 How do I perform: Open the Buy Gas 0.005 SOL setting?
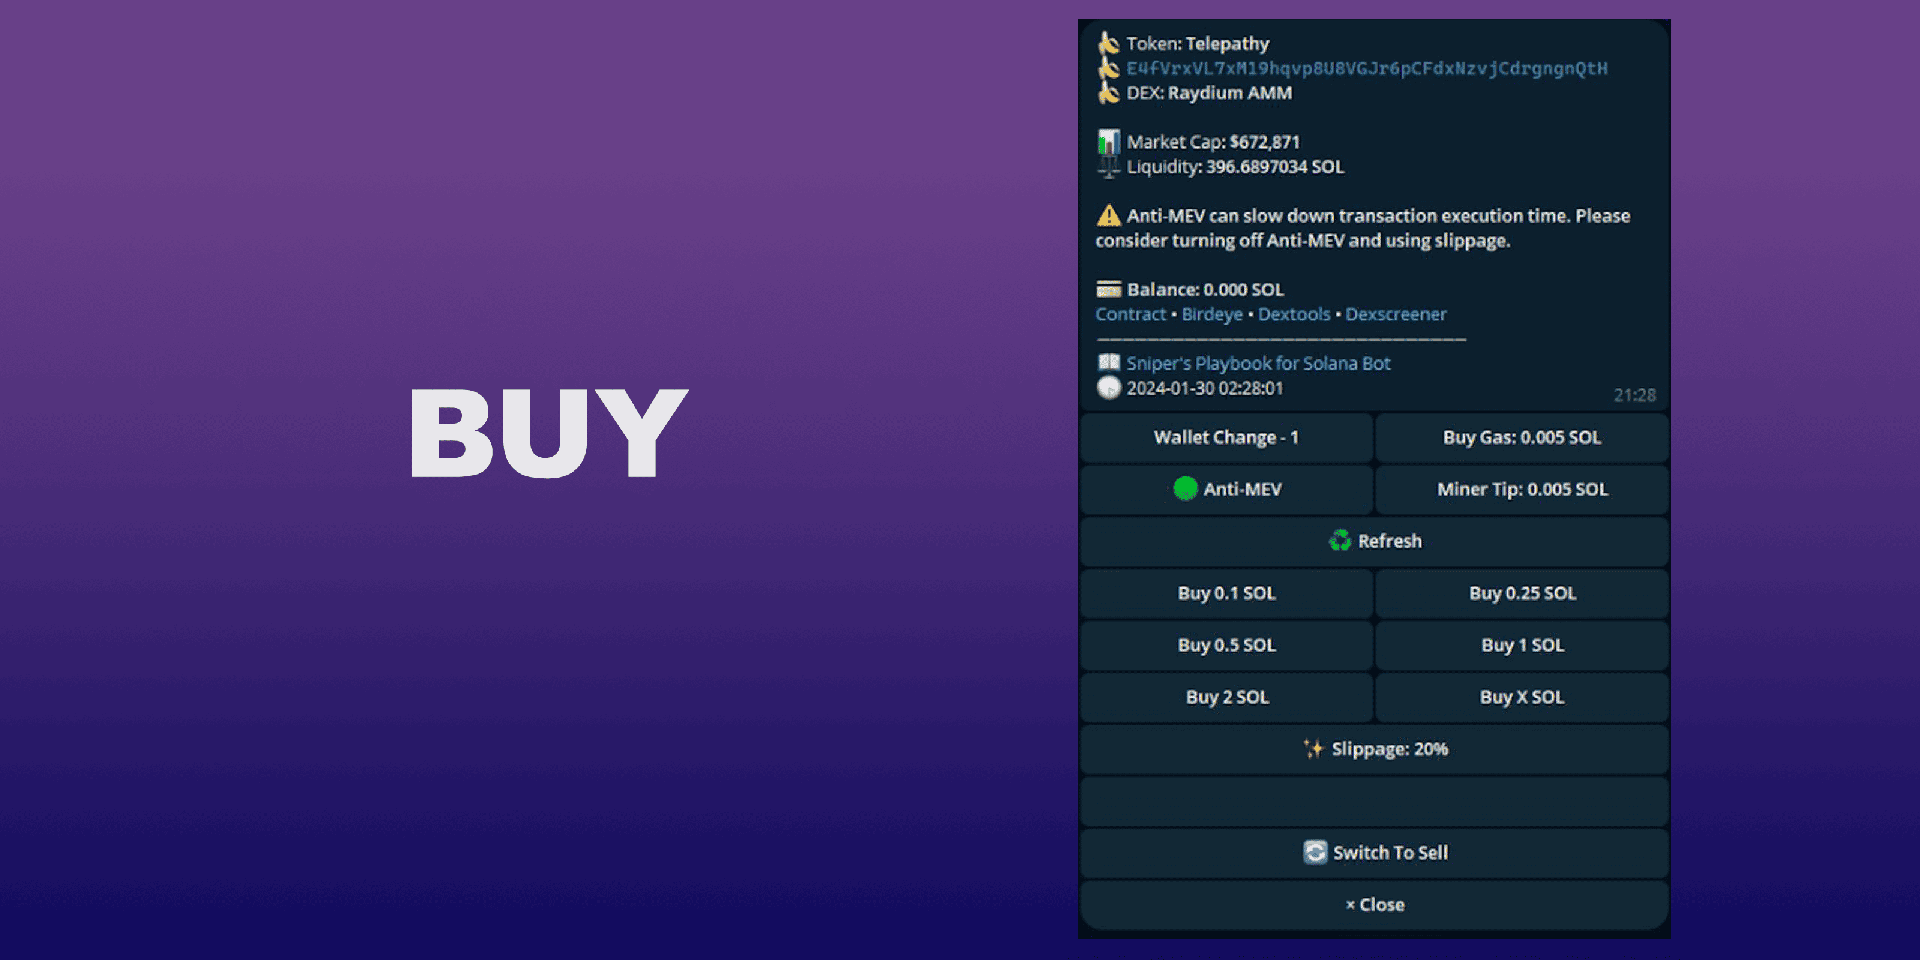[1521, 438]
